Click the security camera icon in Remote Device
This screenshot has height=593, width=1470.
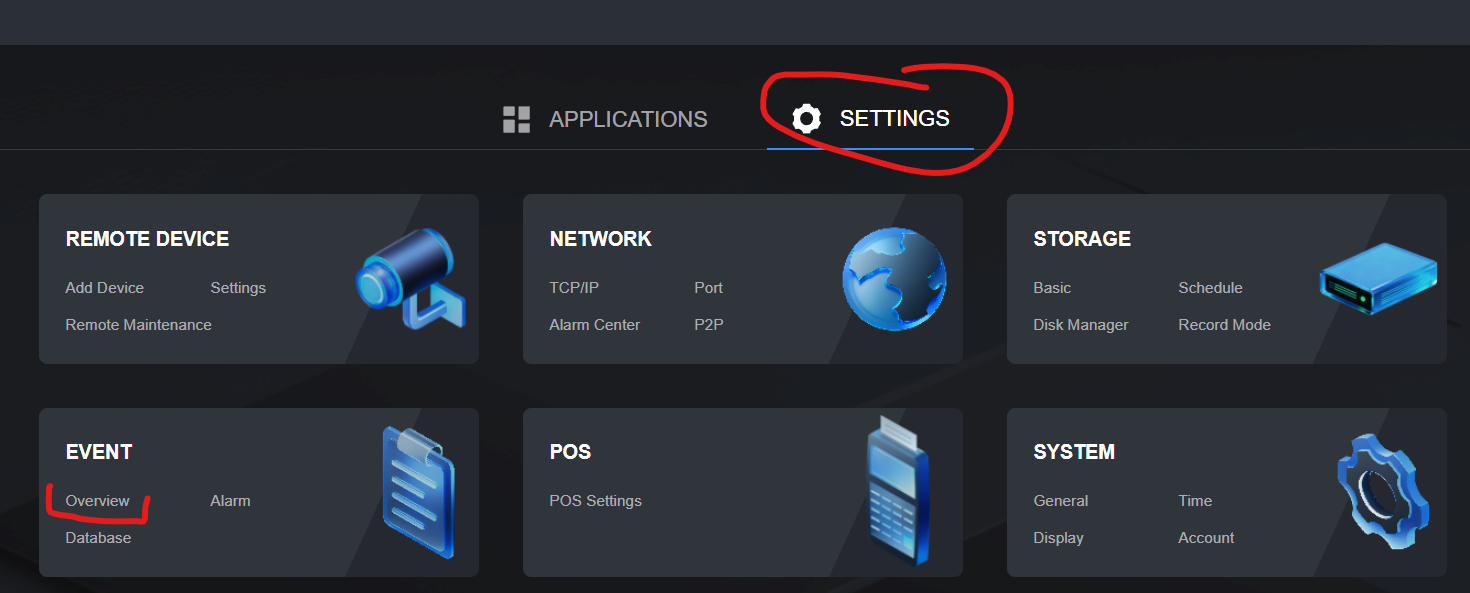[405, 277]
